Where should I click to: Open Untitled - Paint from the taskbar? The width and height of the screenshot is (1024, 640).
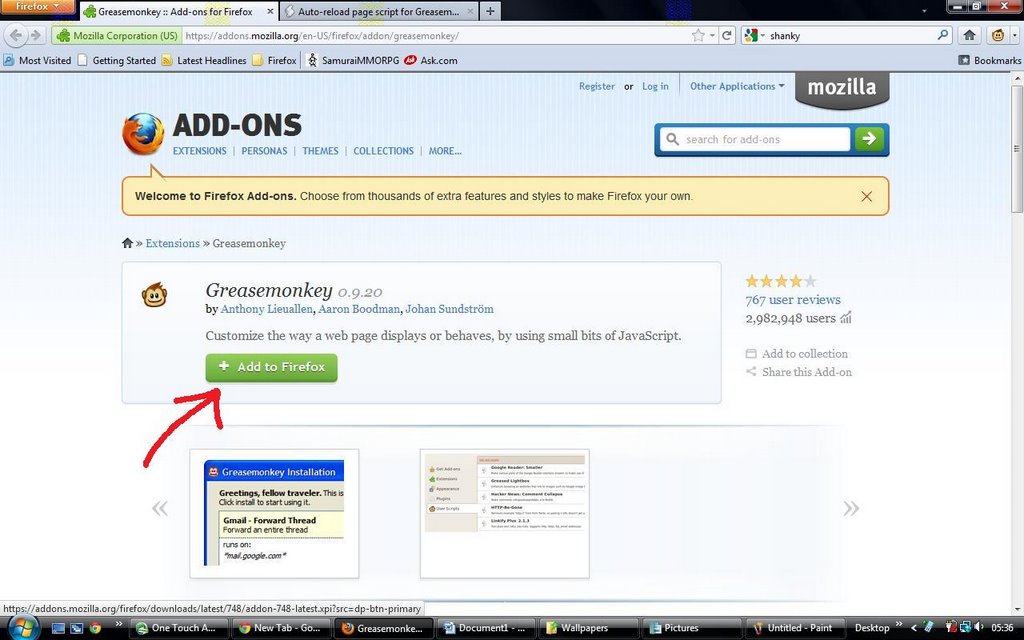[793, 628]
